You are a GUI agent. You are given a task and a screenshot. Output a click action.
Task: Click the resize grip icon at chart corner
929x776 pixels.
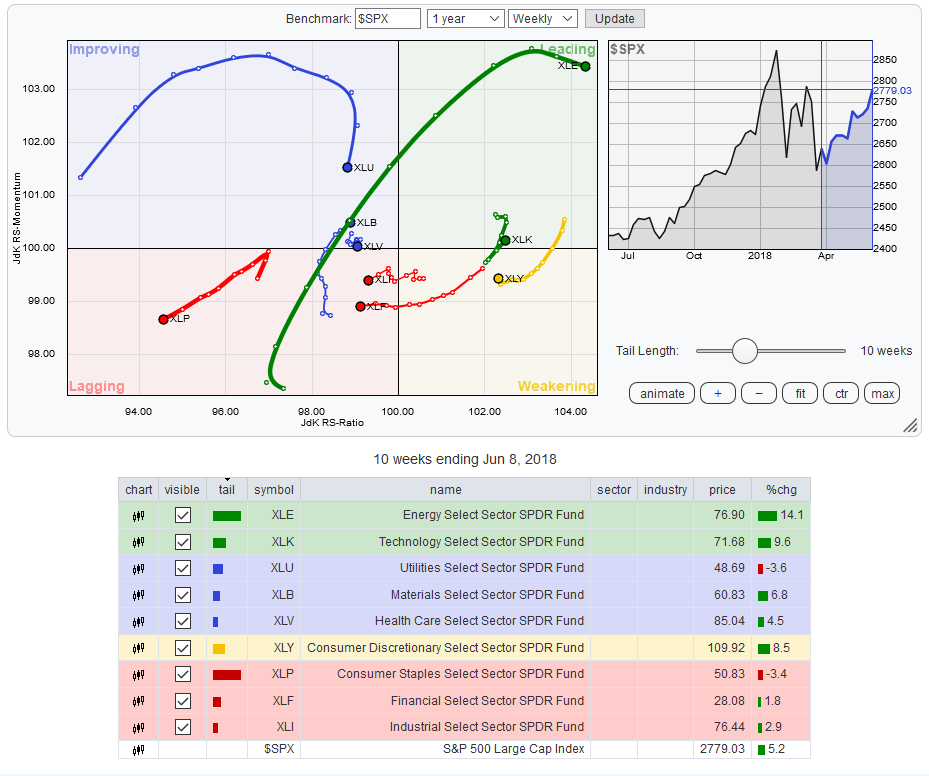coord(910,425)
